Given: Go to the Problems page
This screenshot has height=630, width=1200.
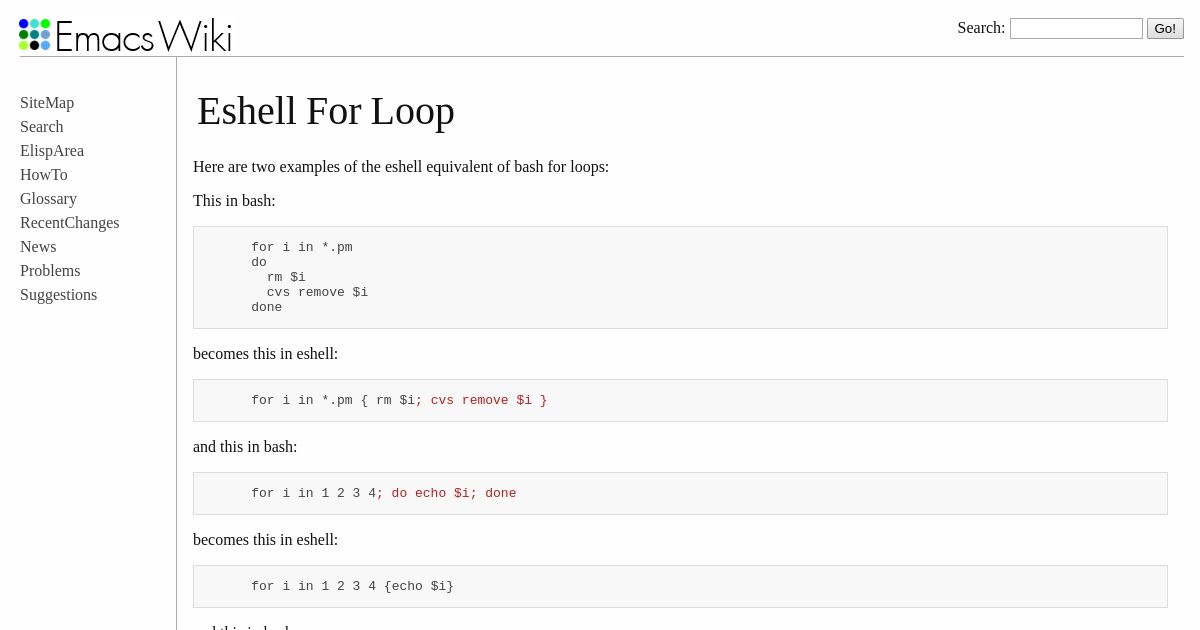Looking at the screenshot, I should pos(50,271).
